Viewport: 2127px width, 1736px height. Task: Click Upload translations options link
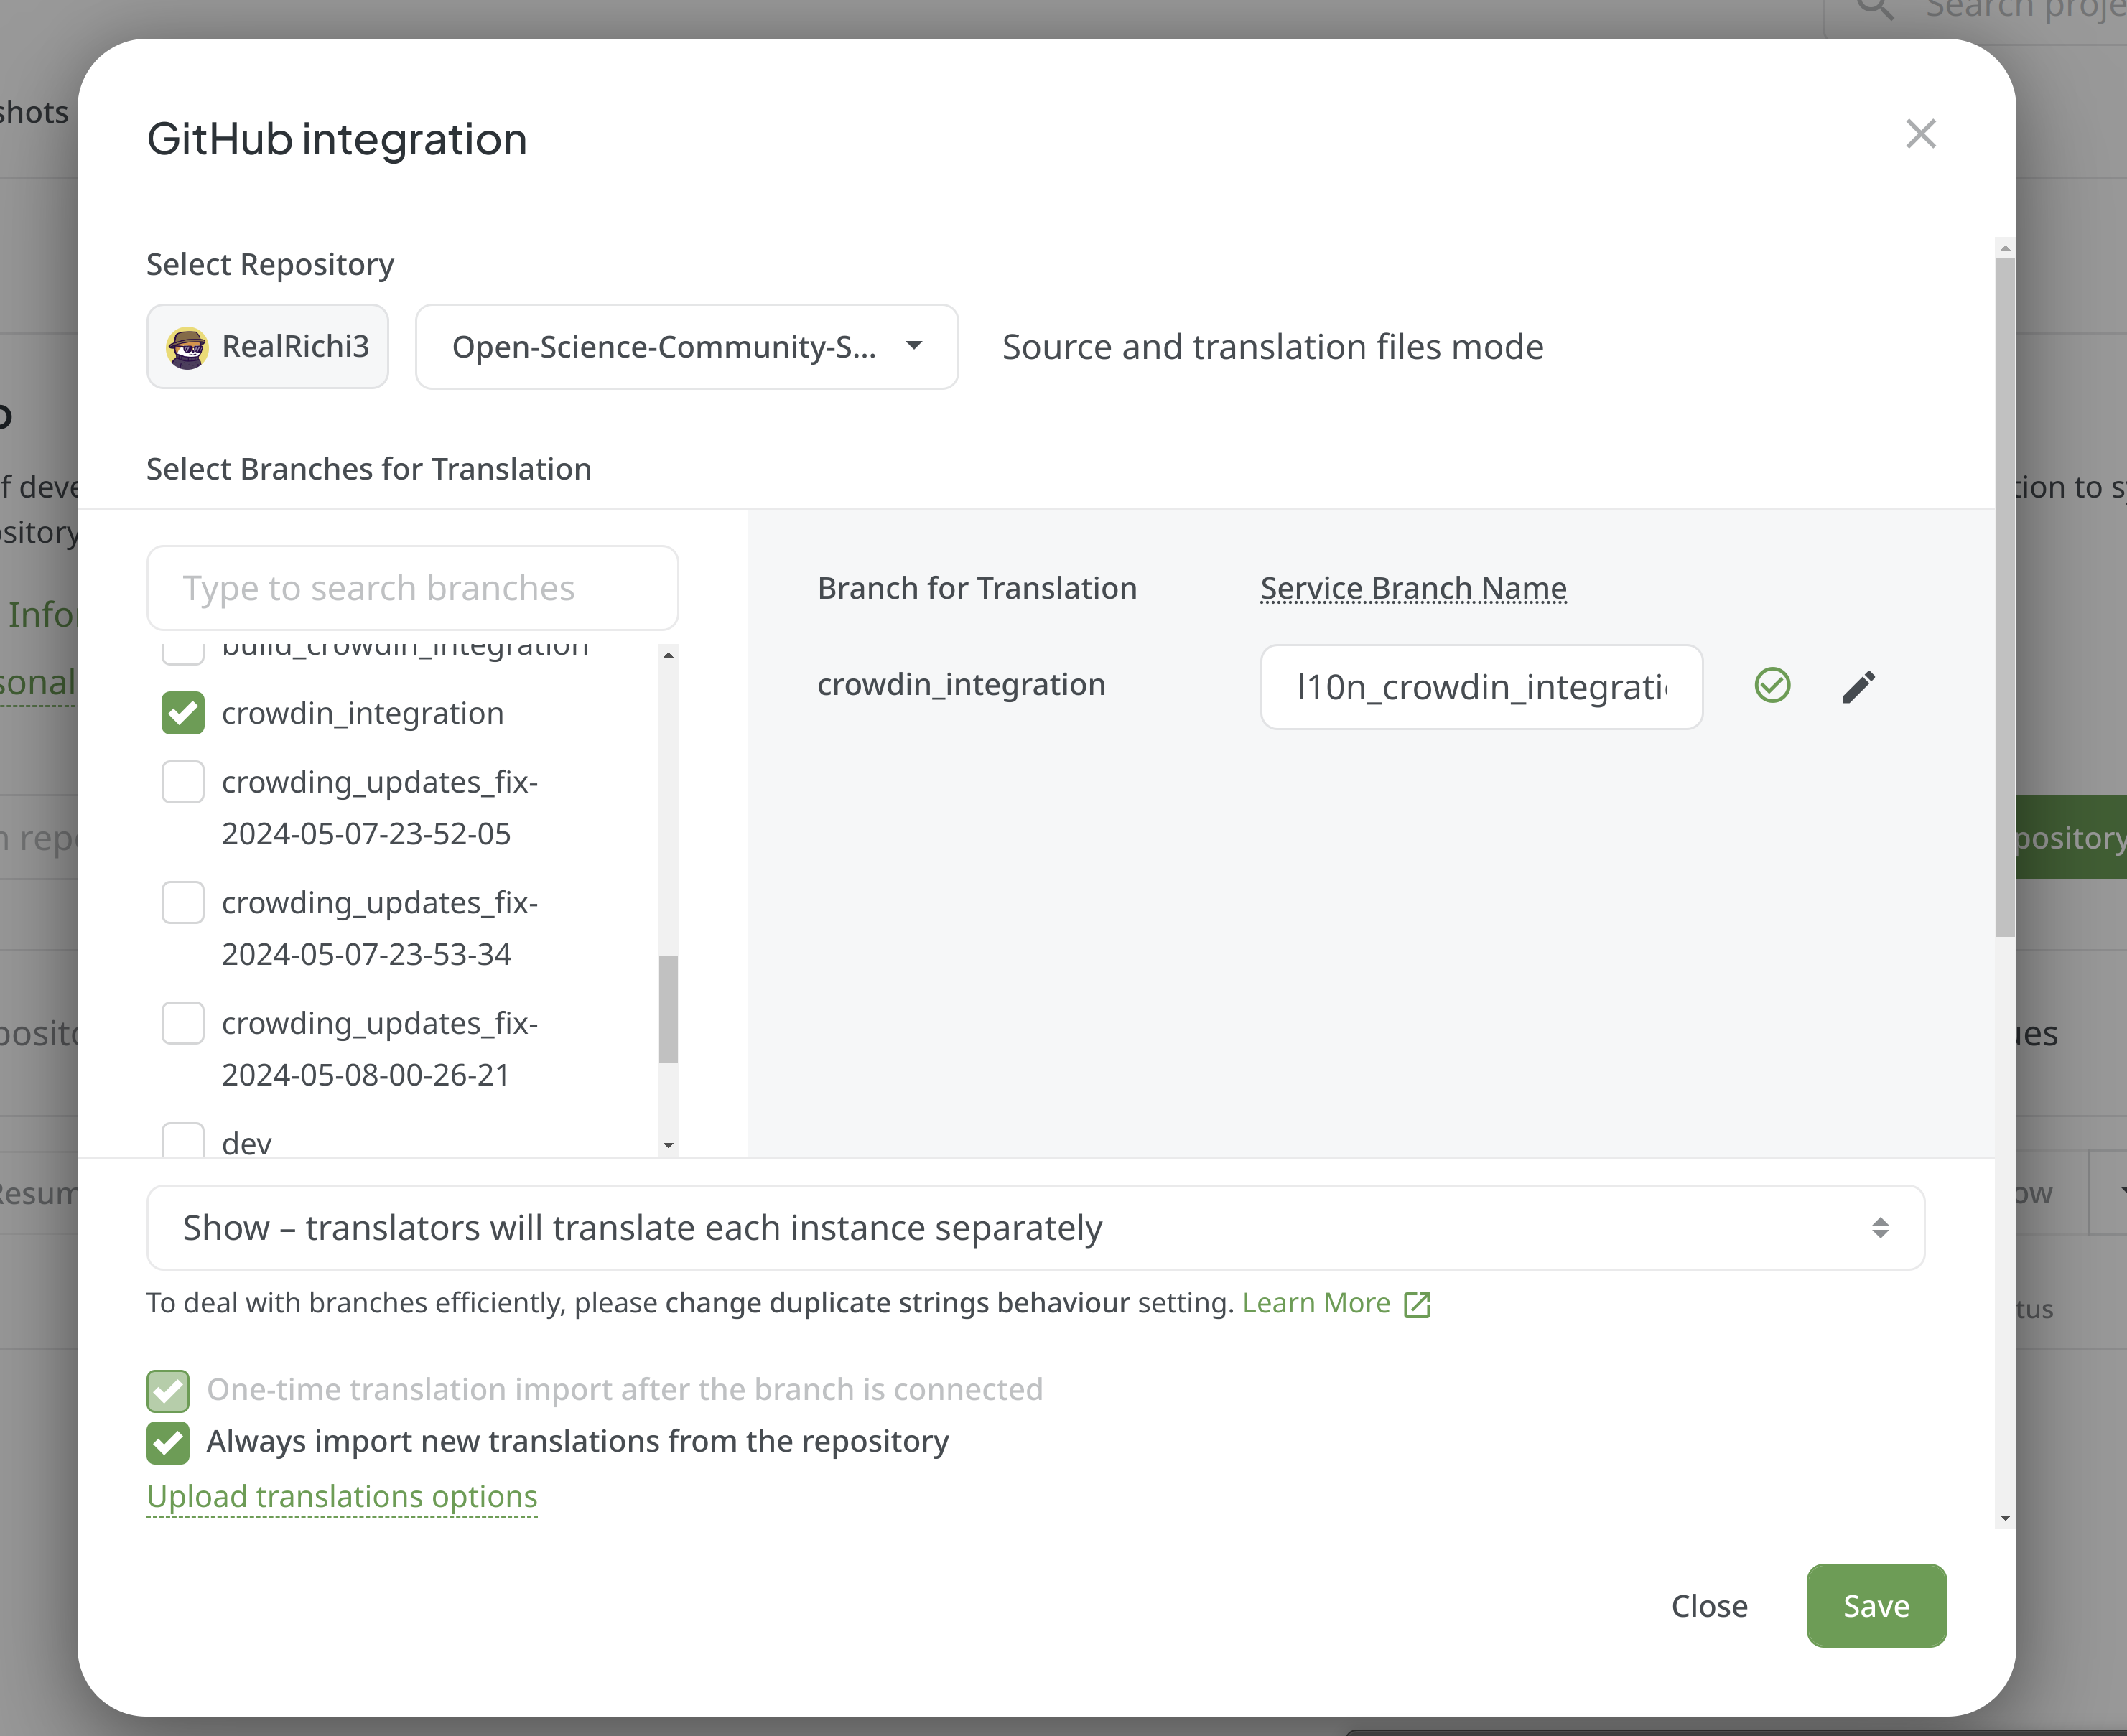pos(341,1494)
